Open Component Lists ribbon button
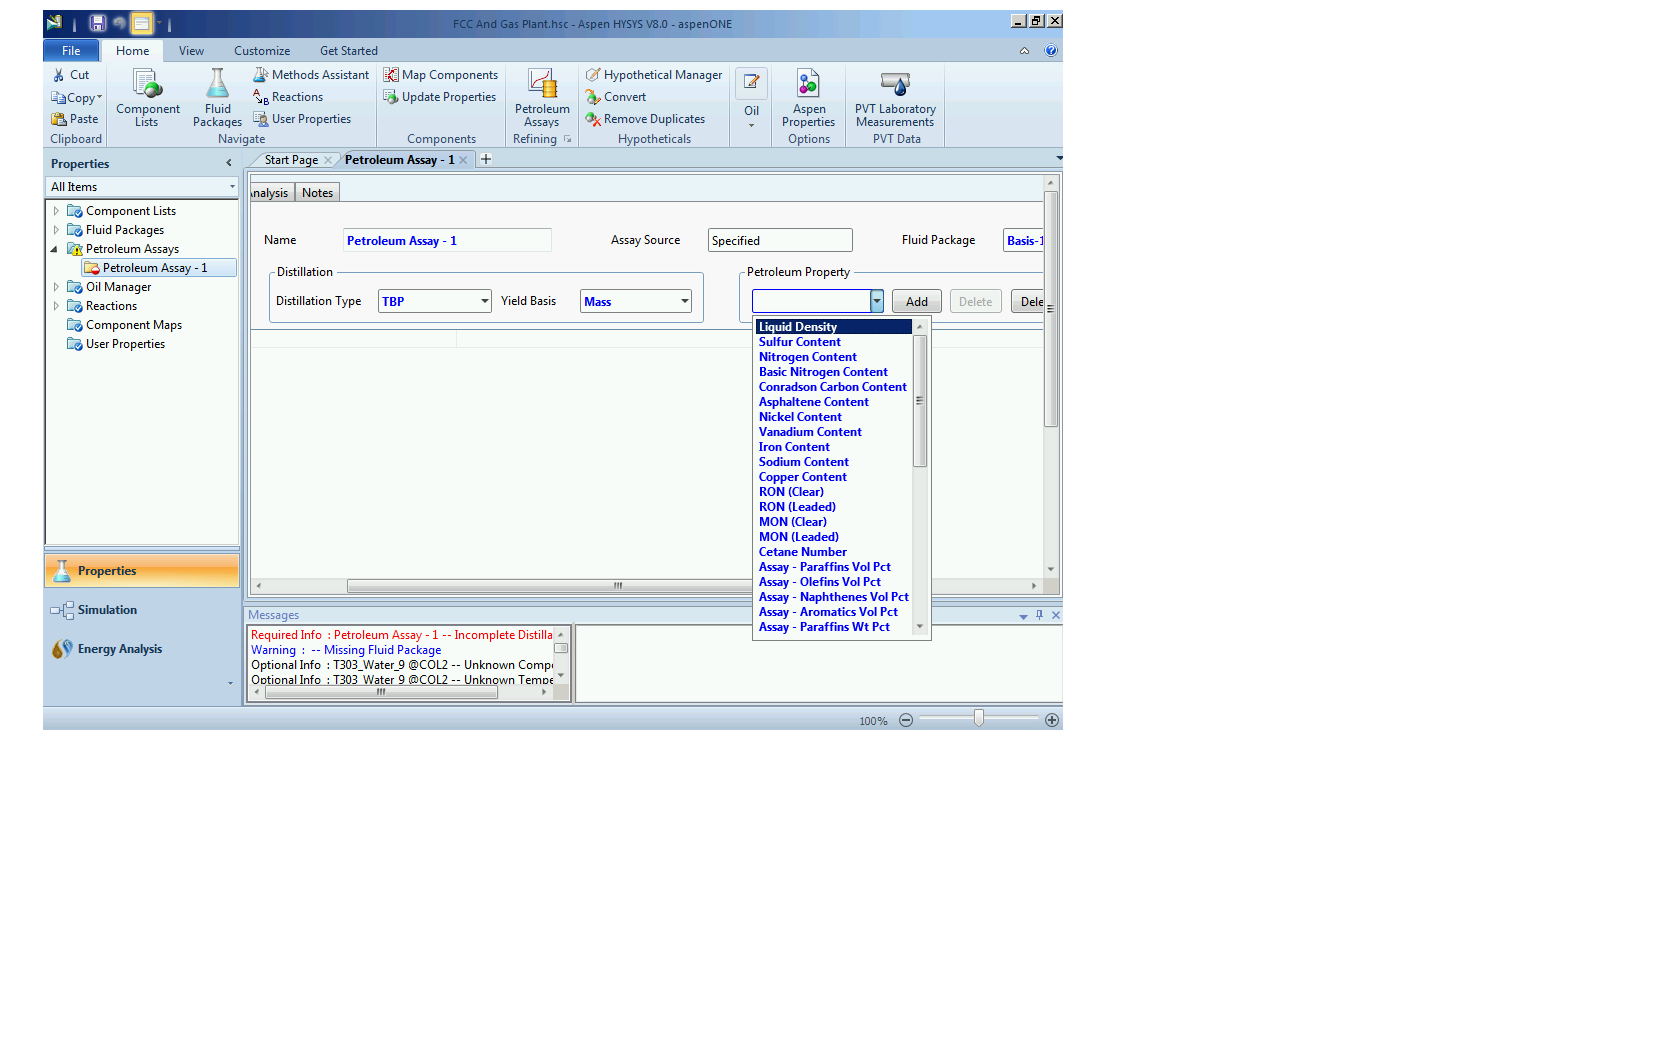Screen dimensions: 1680x1050 pyautogui.click(x=147, y=97)
